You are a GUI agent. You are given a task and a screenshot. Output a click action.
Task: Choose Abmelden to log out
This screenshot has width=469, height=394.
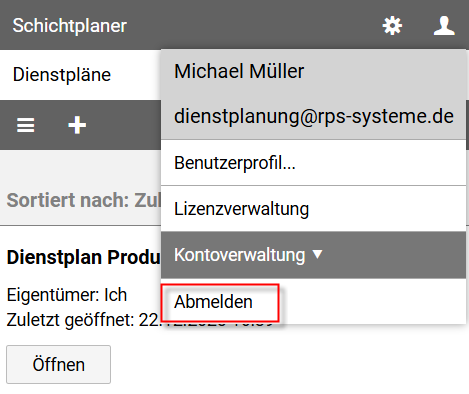tap(213, 302)
